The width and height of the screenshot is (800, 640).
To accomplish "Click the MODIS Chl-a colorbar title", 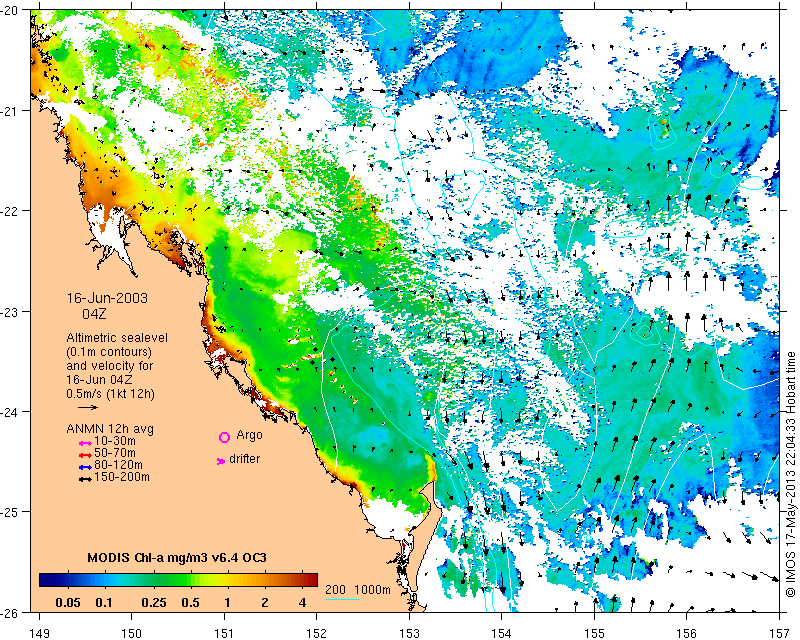I will [x=177, y=557].
